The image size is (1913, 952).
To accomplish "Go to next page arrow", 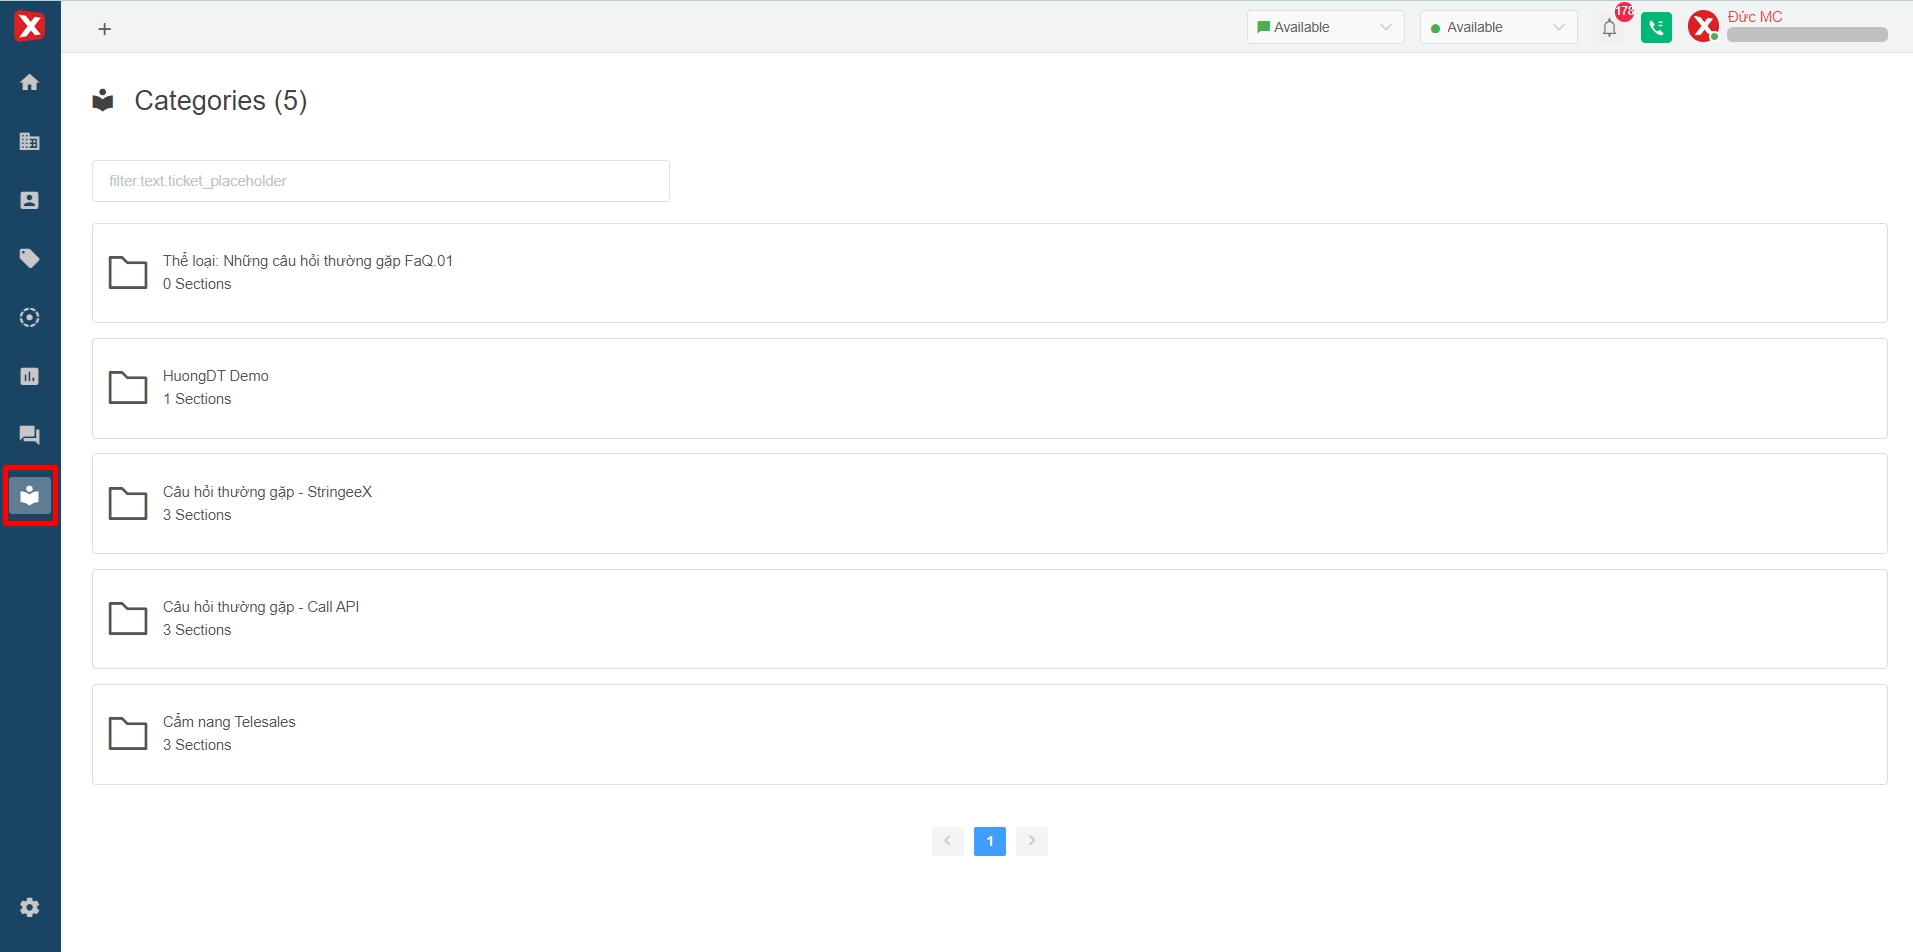I will point(1032,841).
